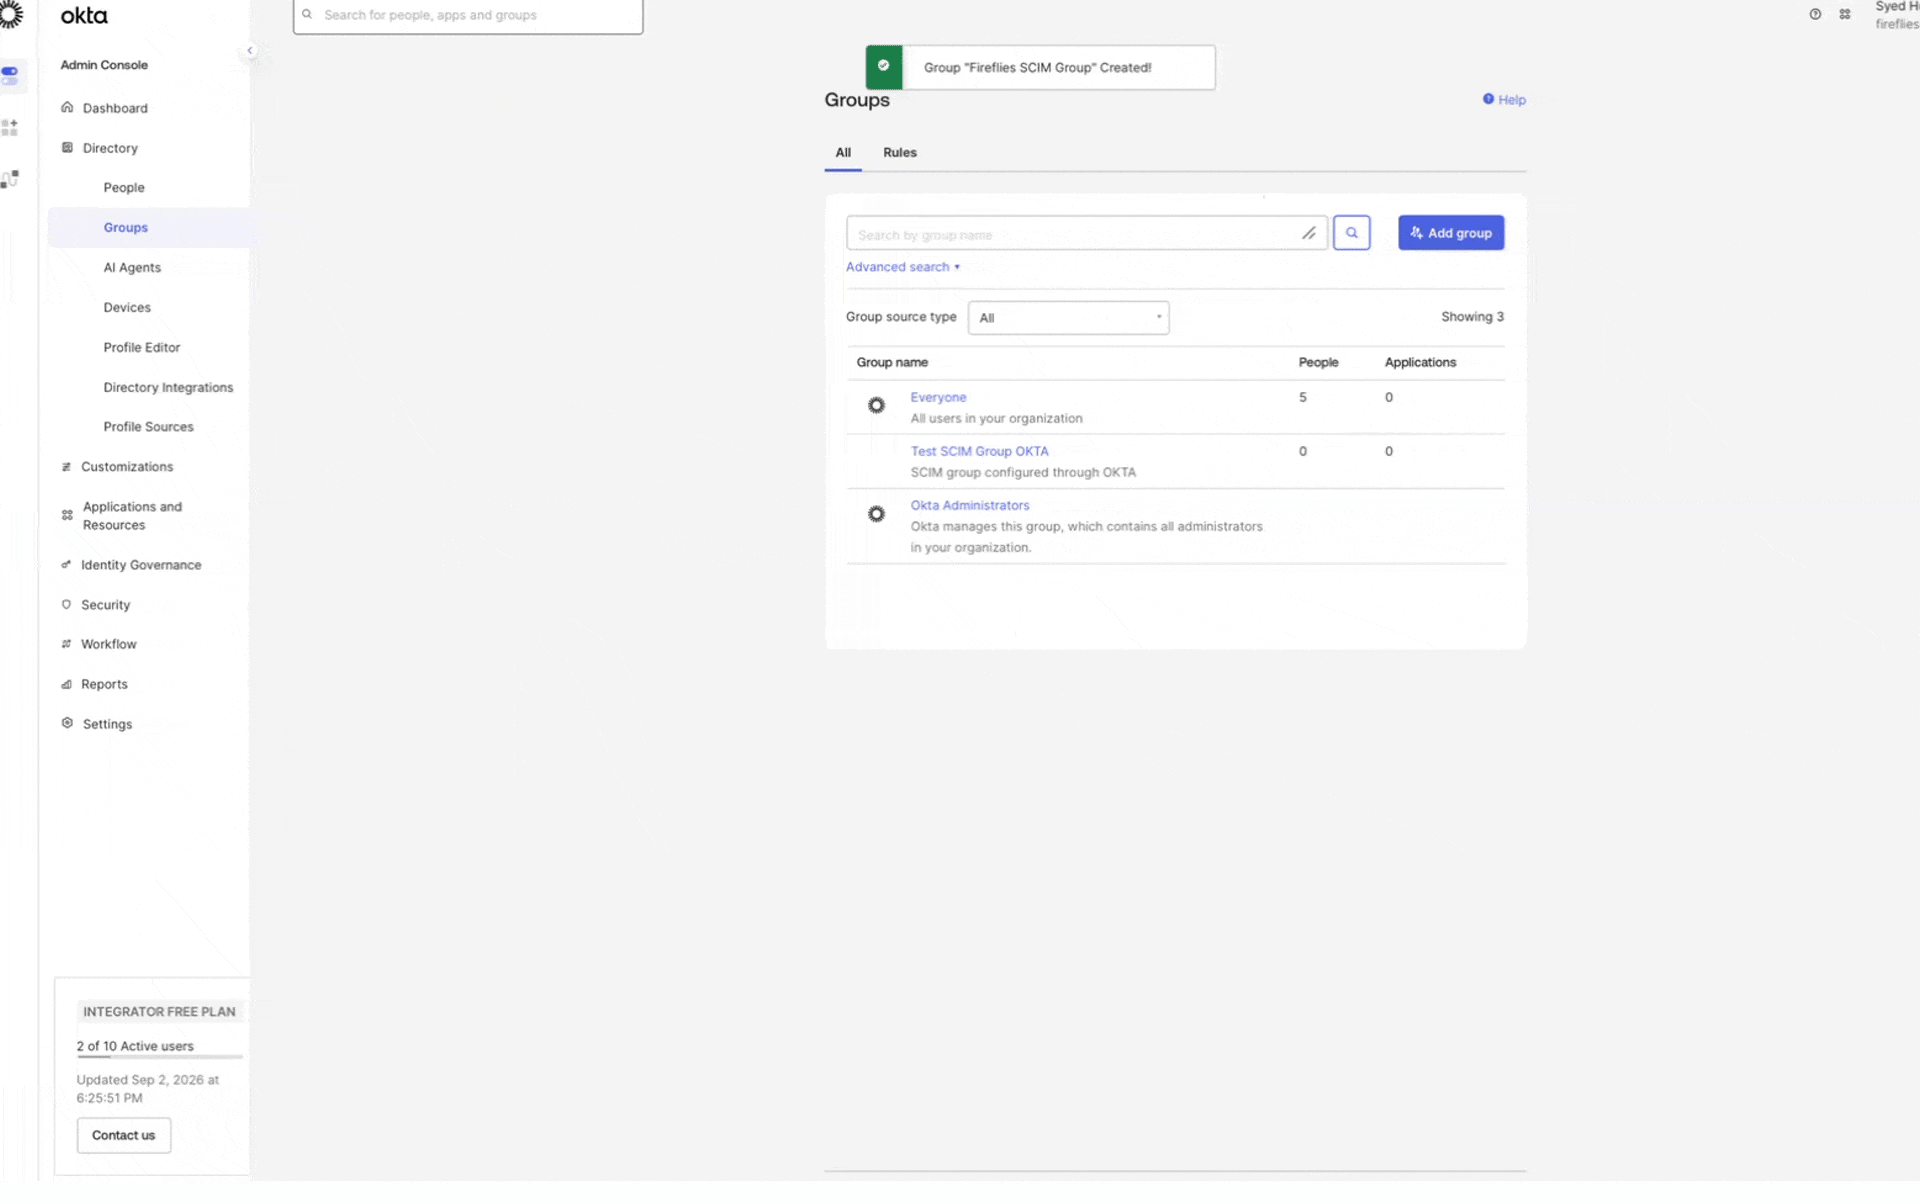Click the rail apps-plus icon
This screenshot has height=1204, width=1920.
coord(10,128)
